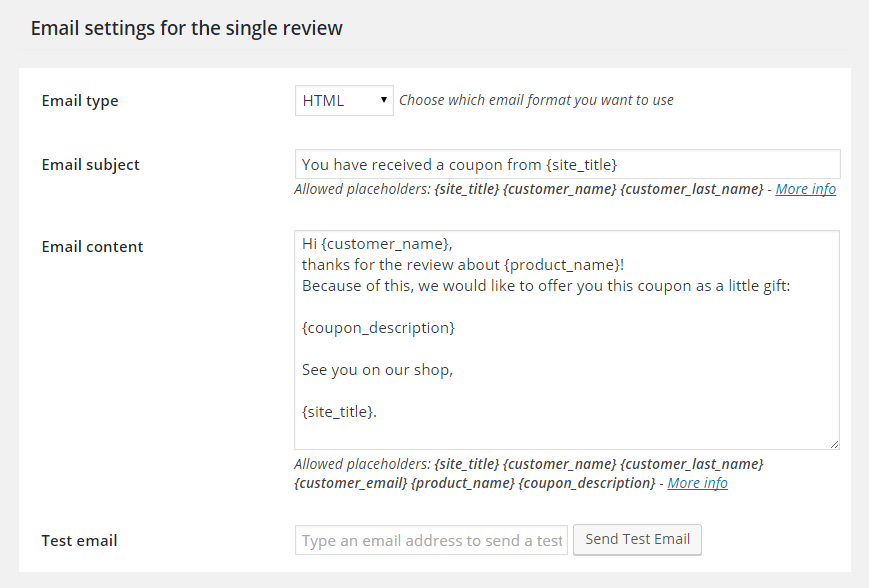Image resolution: width=869 pixels, height=588 pixels.
Task: Focus the Email subject text field
Action: (x=568, y=164)
